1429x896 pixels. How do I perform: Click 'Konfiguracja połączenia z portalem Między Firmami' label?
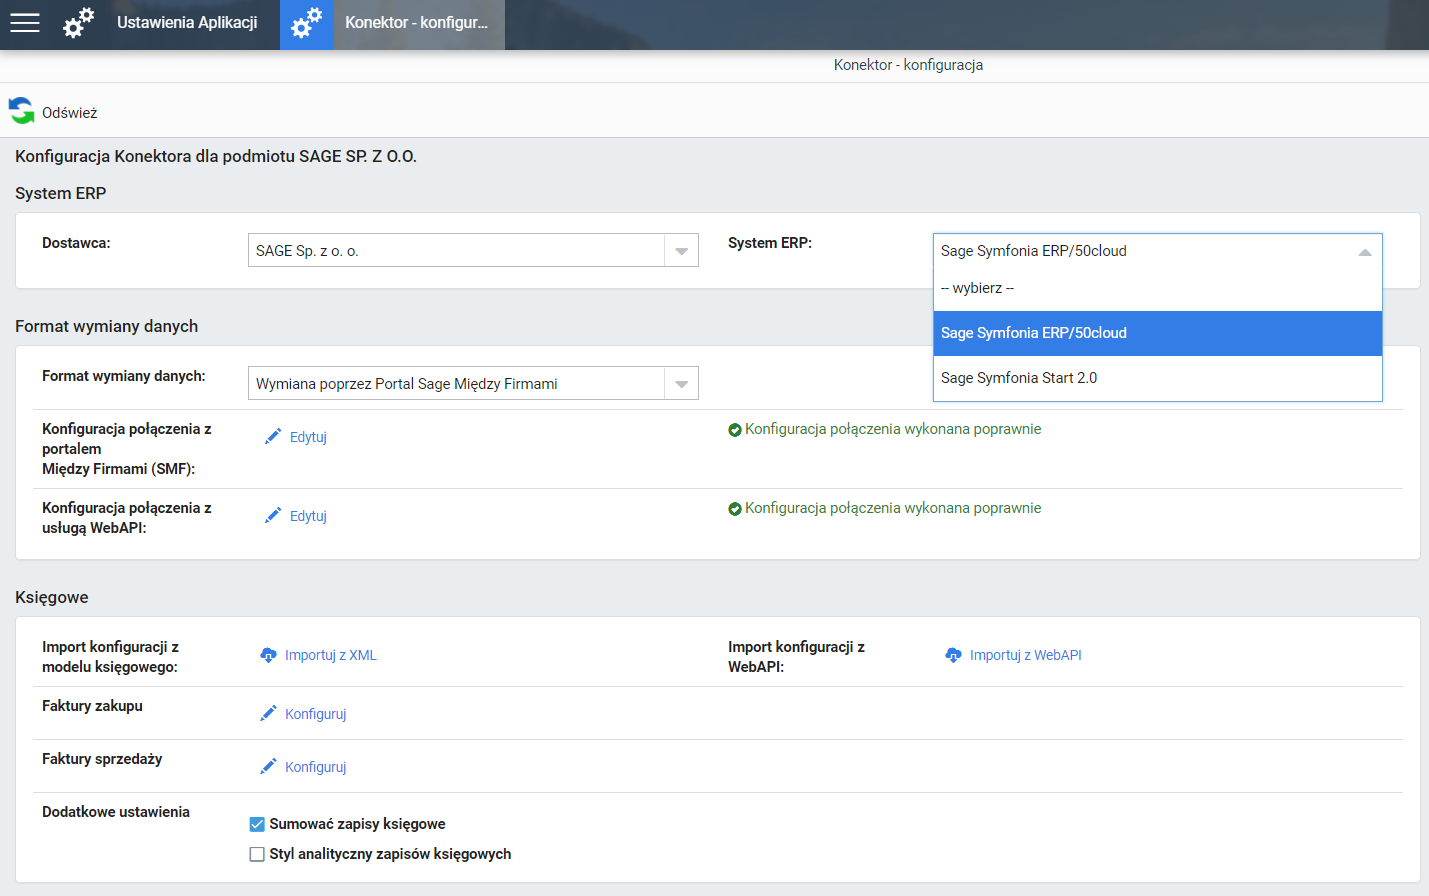pyautogui.click(x=127, y=449)
